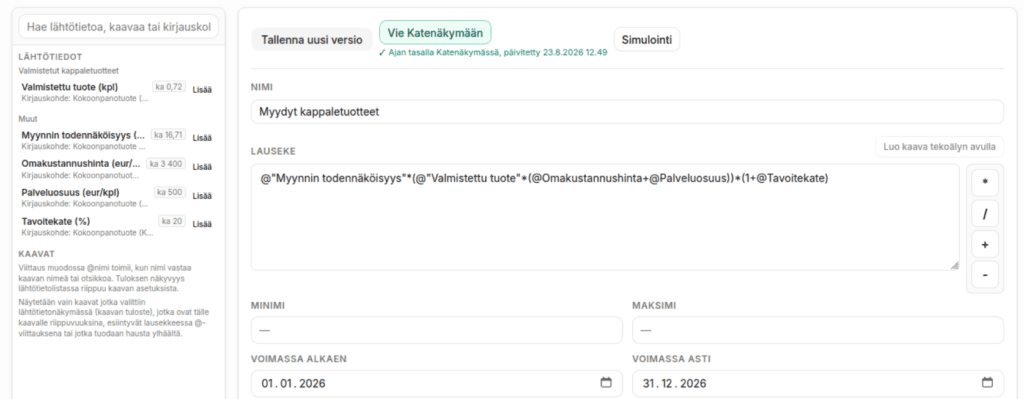
Task: Open calendar picker for Voimassa asti date
Action: (987, 383)
